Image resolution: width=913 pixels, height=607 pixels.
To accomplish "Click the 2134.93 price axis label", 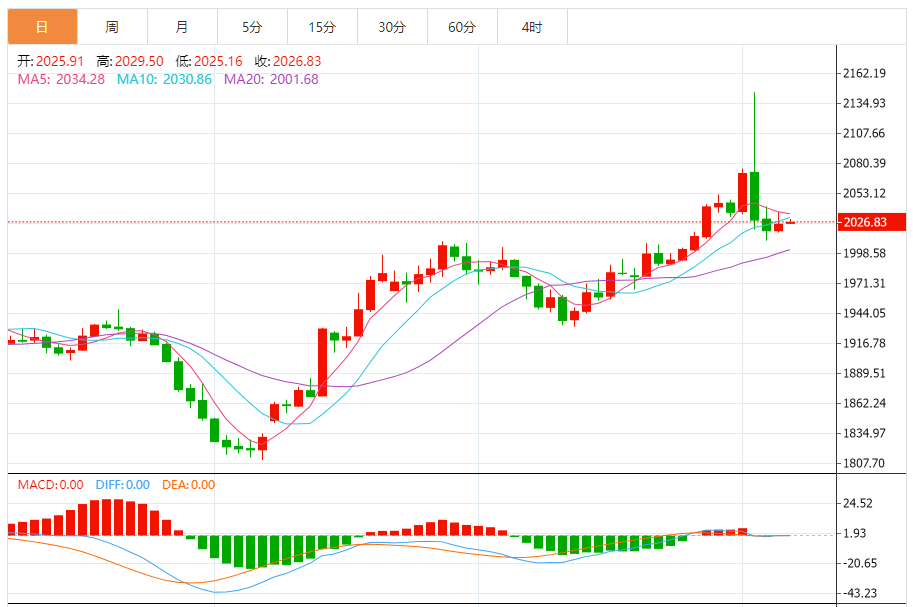I will pyautogui.click(x=864, y=103).
